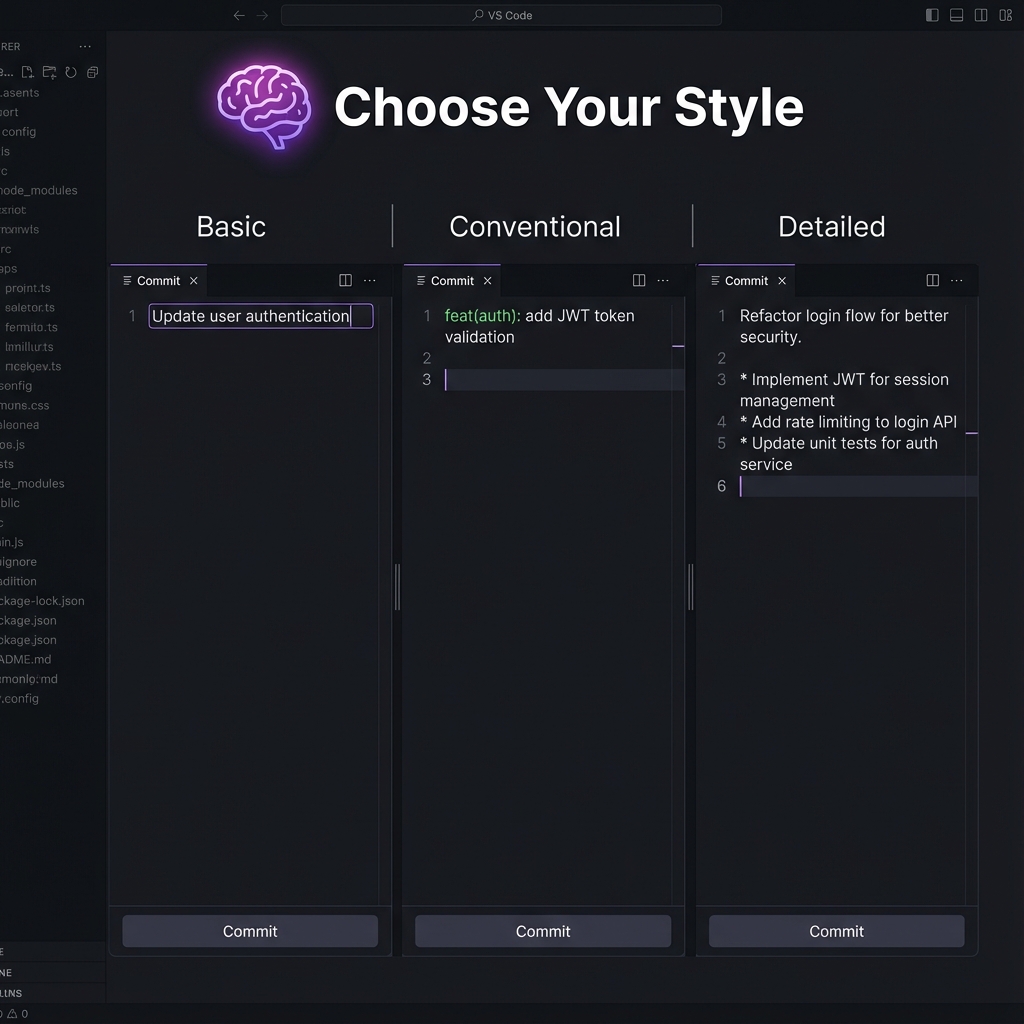
Task: Select the Commit tab in the Conventional pane
Action: [x=451, y=281]
